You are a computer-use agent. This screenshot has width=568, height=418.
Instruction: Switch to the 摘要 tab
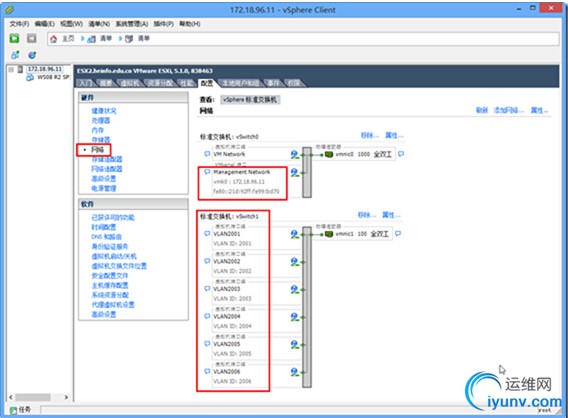106,83
